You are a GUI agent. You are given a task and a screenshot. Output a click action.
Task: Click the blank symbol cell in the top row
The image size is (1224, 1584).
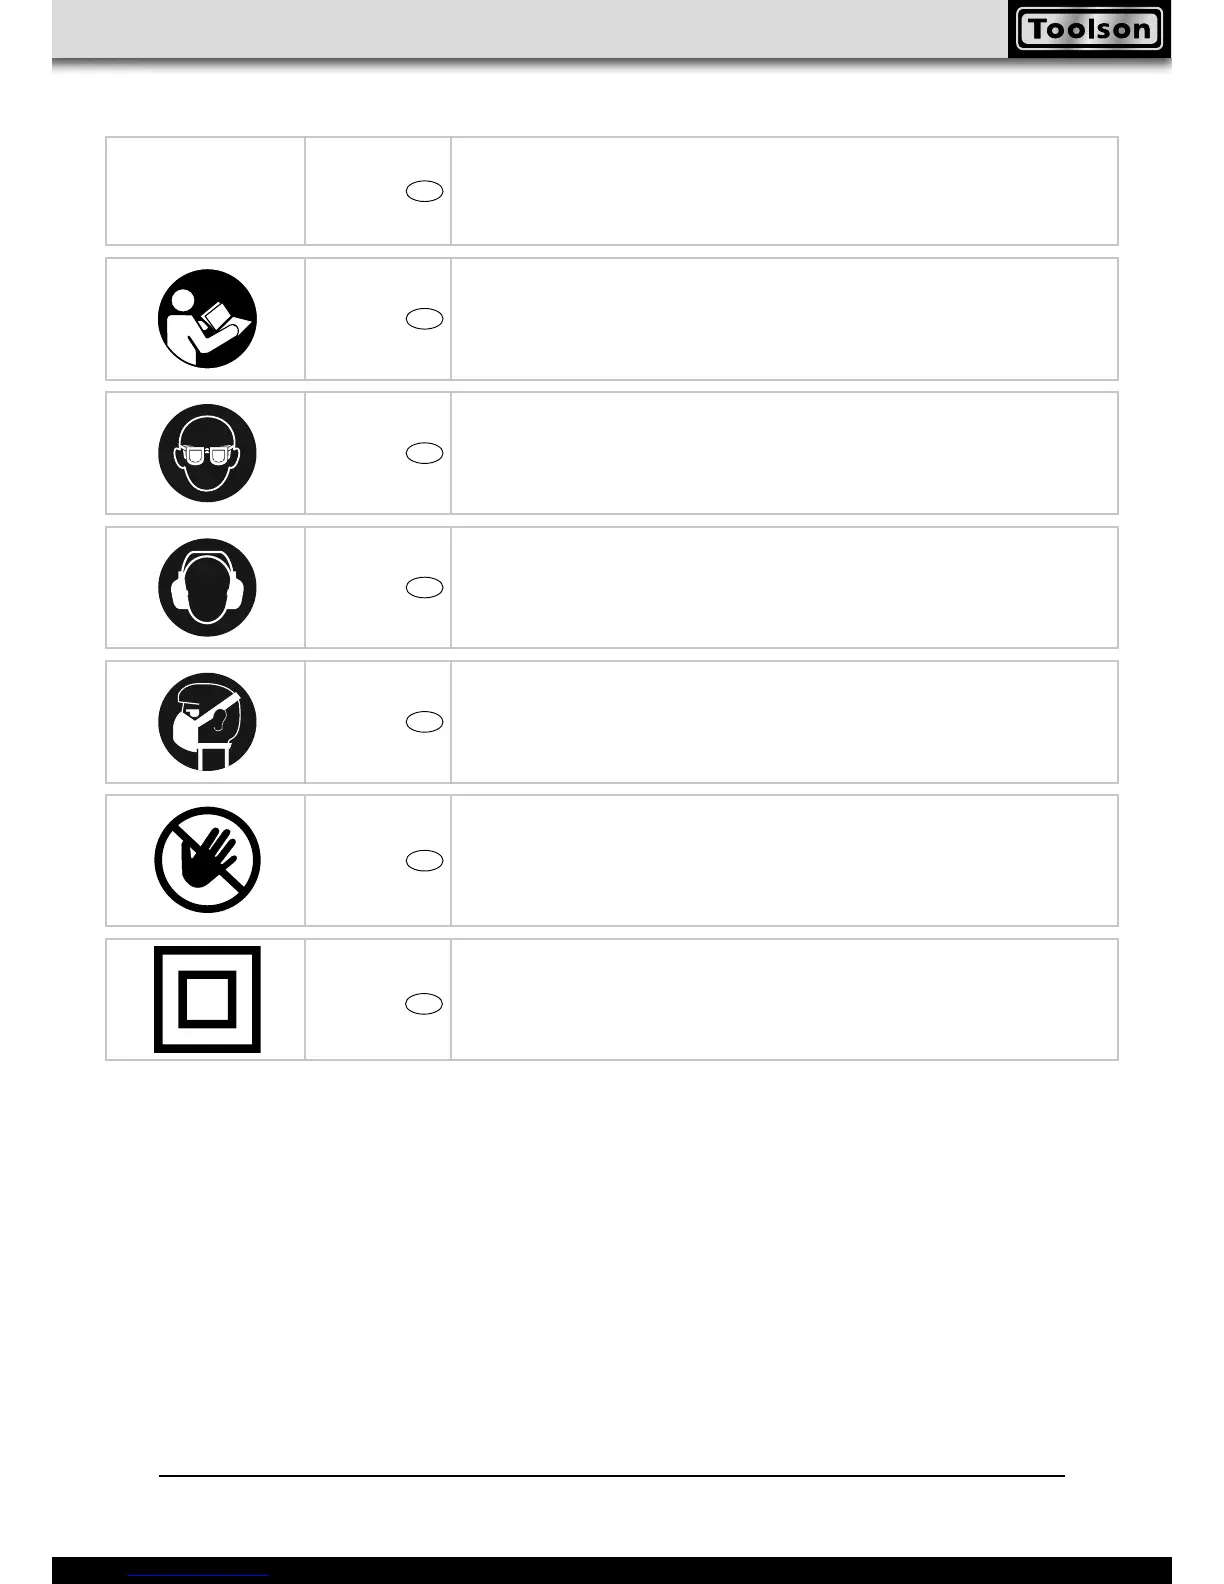[205, 191]
